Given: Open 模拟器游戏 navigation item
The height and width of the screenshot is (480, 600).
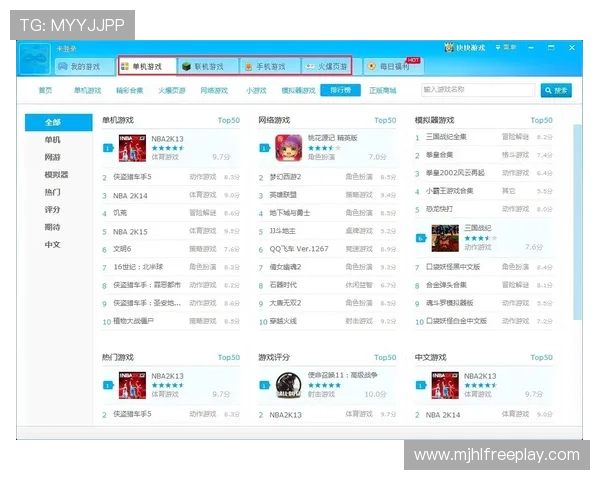Looking at the screenshot, I should pyautogui.click(x=298, y=90).
